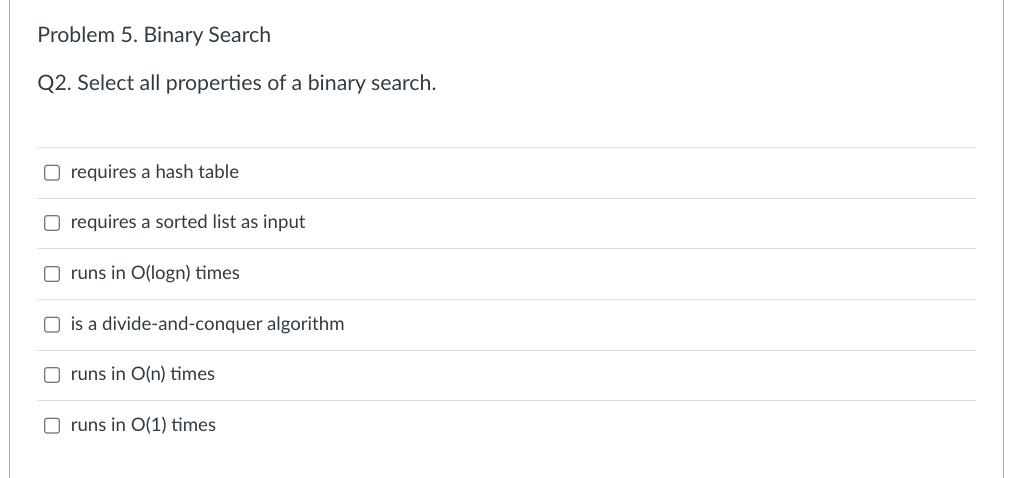Image resolution: width=1012 pixels, height=478 pixels.
Task: Enable the 'runs in O(logn) times' checkbox
Action: (x=51, y=273)
